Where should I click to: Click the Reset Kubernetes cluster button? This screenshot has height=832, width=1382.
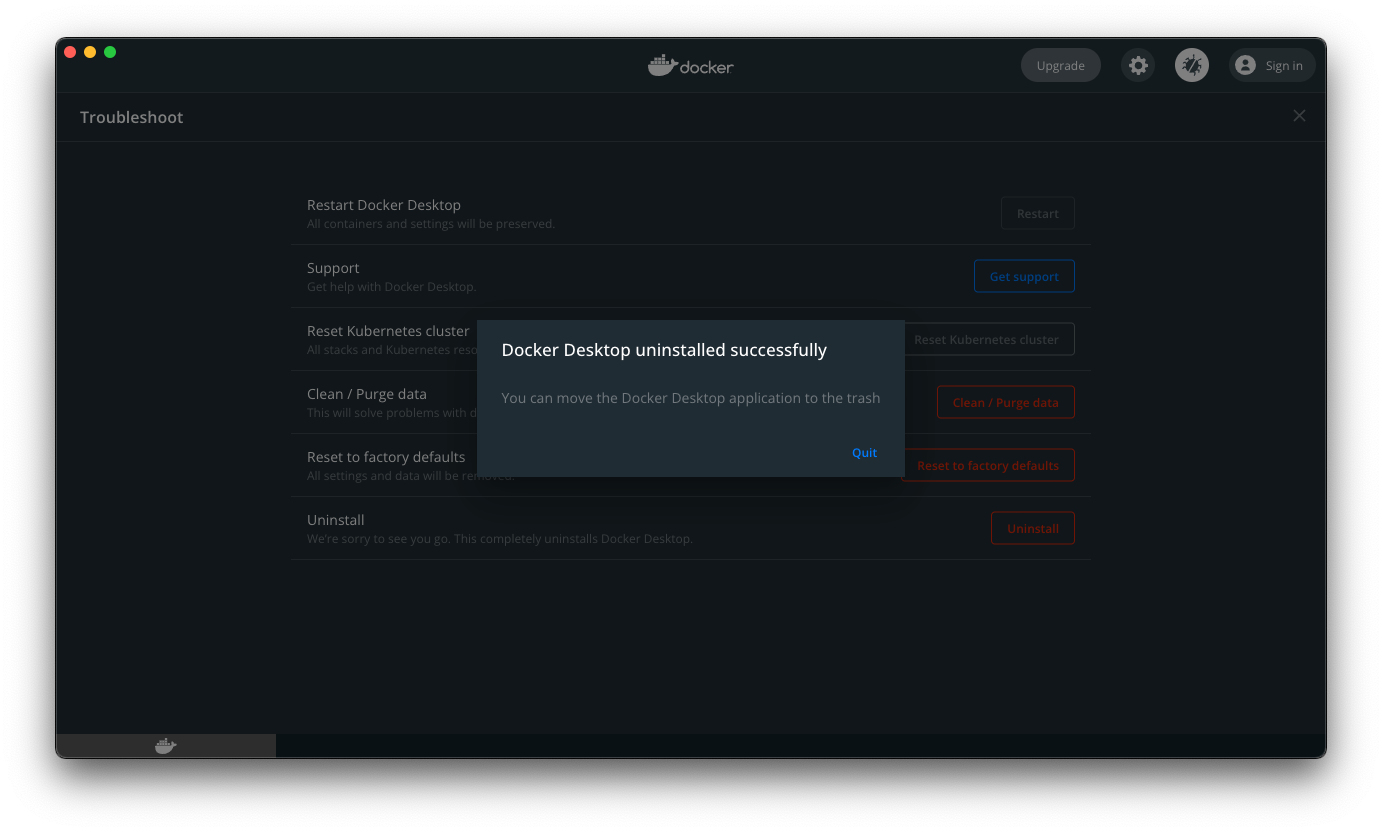tap(989, 339)
